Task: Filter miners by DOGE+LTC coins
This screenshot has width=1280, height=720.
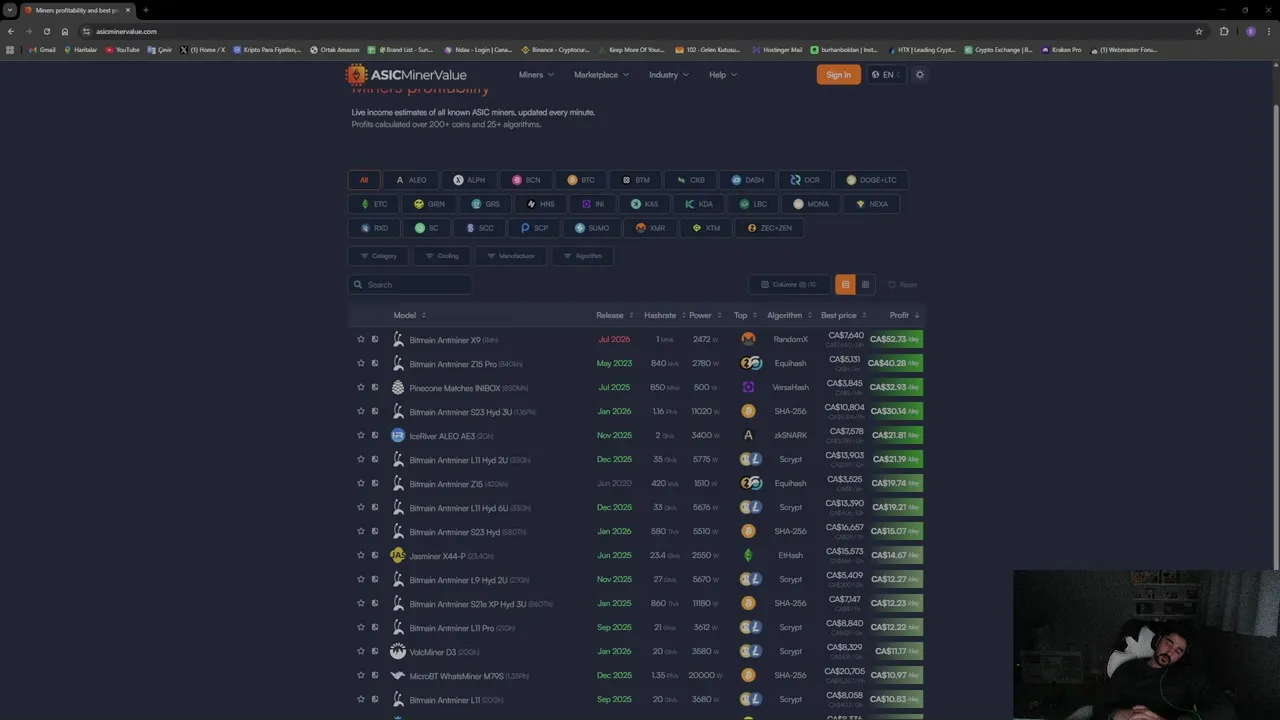Action: click(871, 180)
